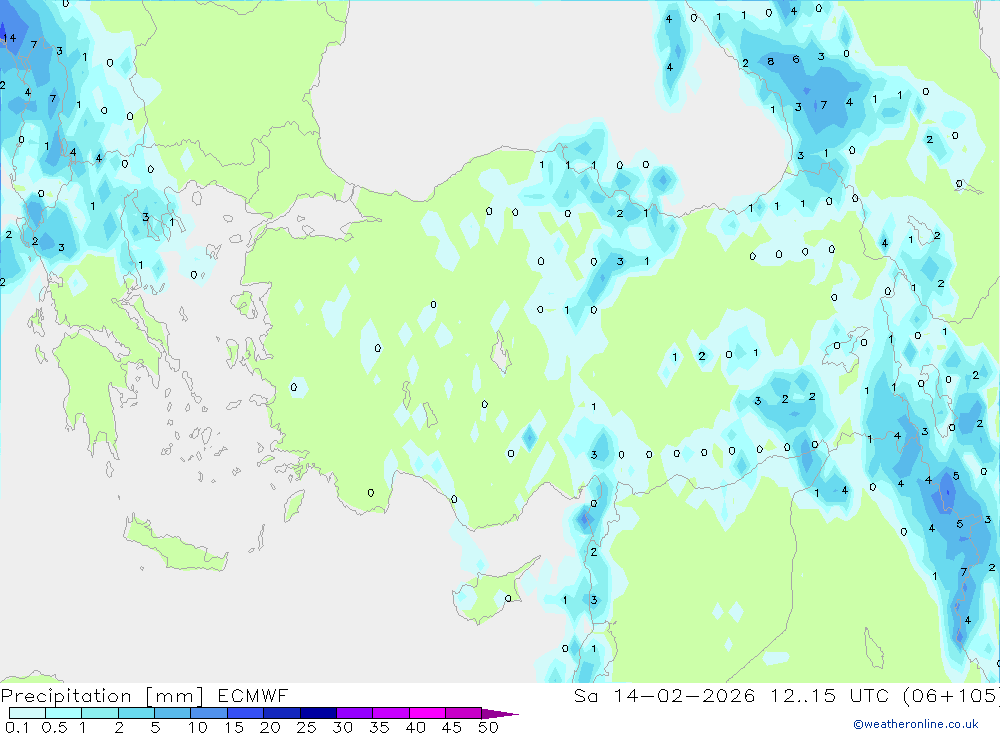
Task: Click the "12..15 UTC" time text
Action: [x=829, y=696]
